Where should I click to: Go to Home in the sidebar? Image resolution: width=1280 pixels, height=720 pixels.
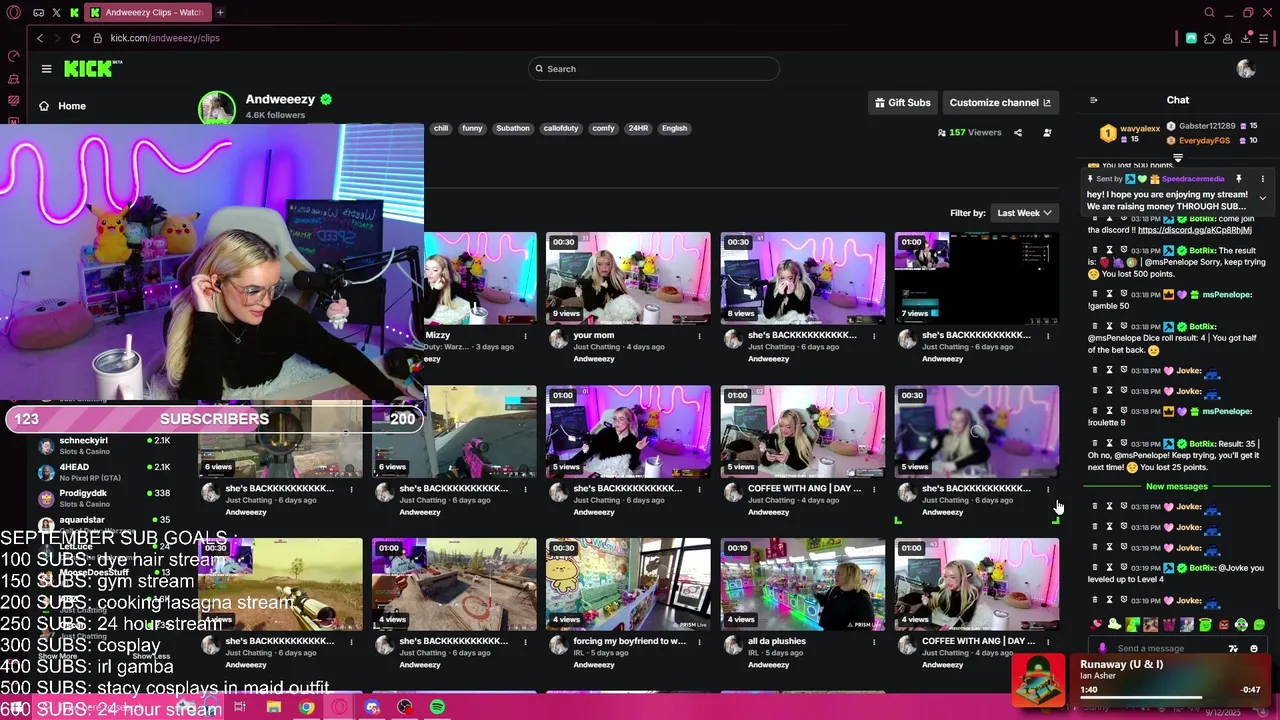(62, 106)
